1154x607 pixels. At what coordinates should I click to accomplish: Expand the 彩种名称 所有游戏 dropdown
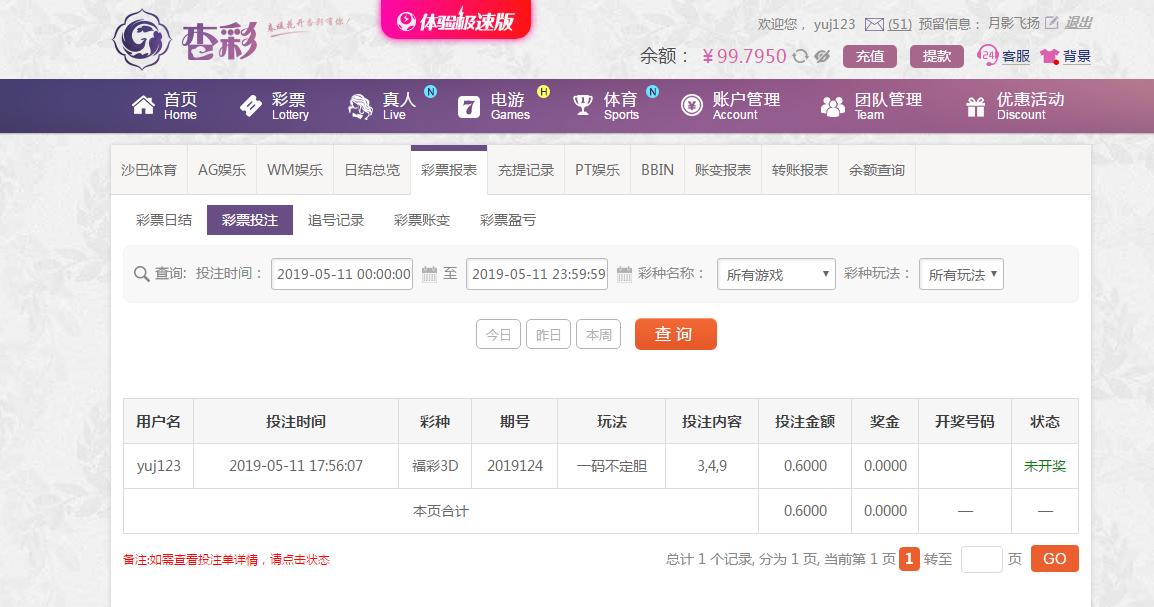point(776,275)
